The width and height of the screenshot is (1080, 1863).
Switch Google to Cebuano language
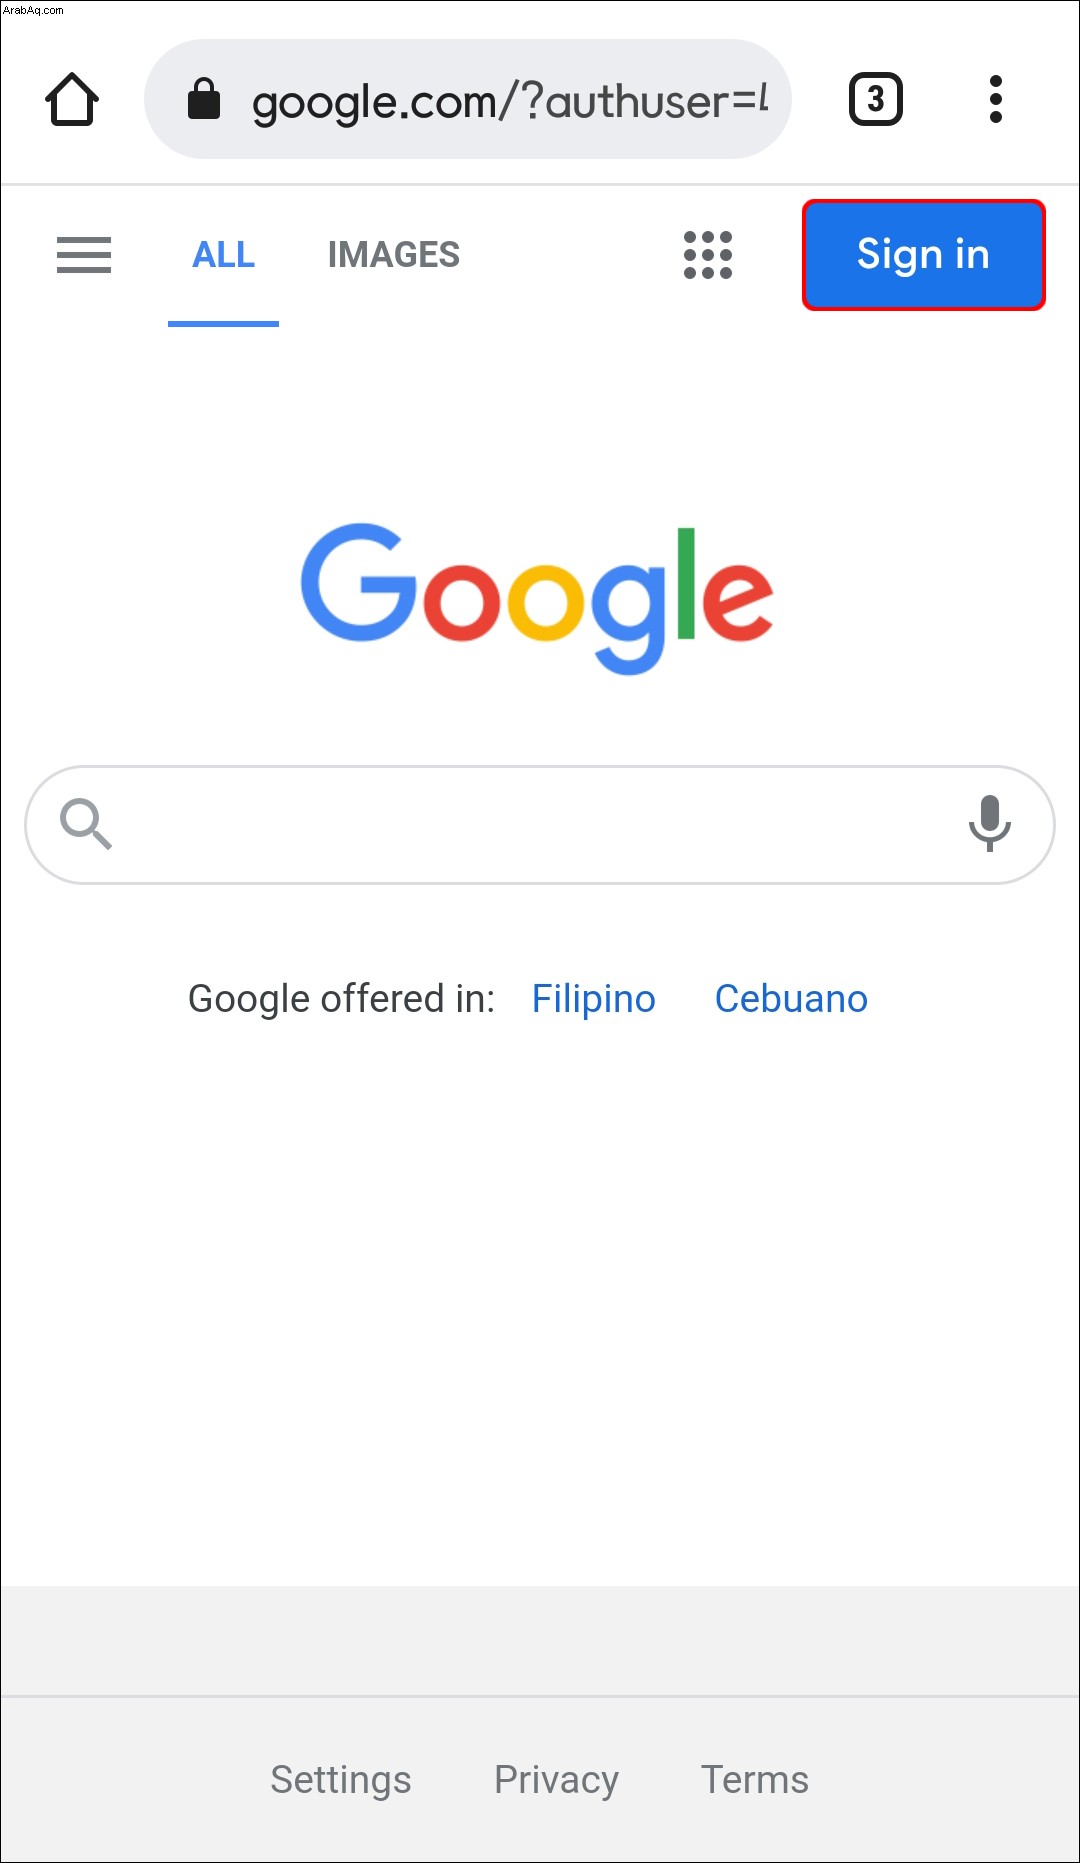(791, 999)
